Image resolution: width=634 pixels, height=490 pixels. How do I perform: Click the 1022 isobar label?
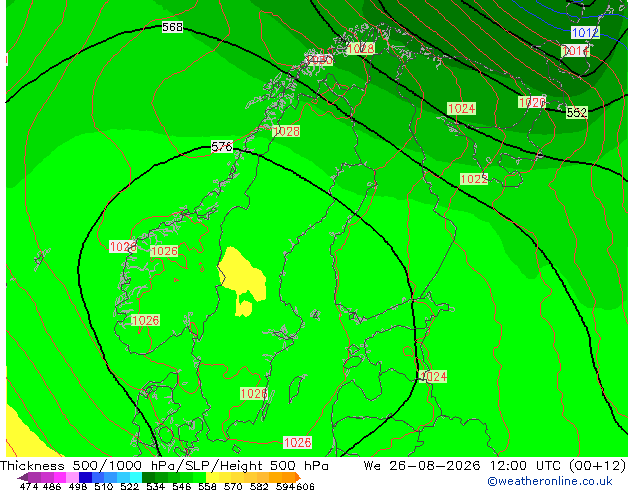[474, 179]
